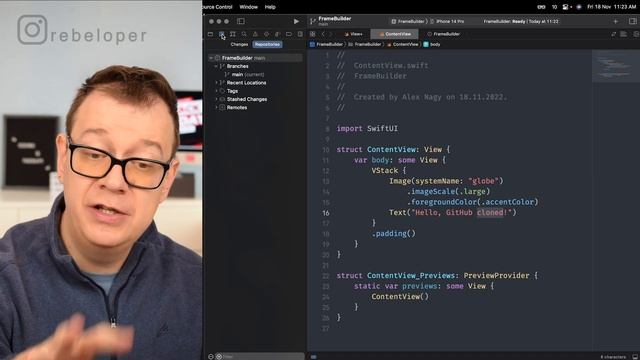The height and width of the screenshot is (360, 640).
Task: Open the Find navigator magnifier icon
Action: coord(244,34)
